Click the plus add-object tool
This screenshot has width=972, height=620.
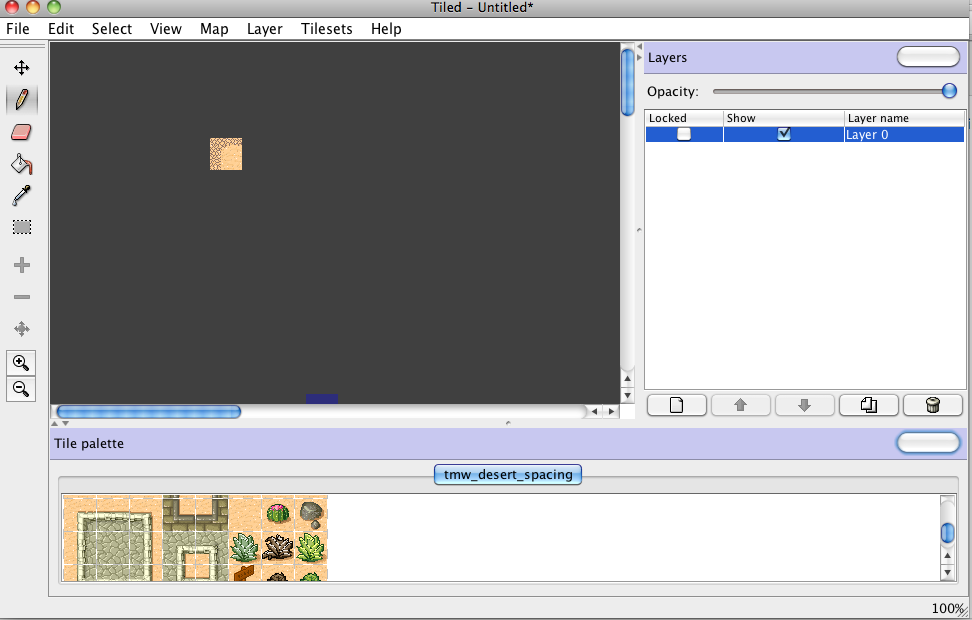click(22, 265)
